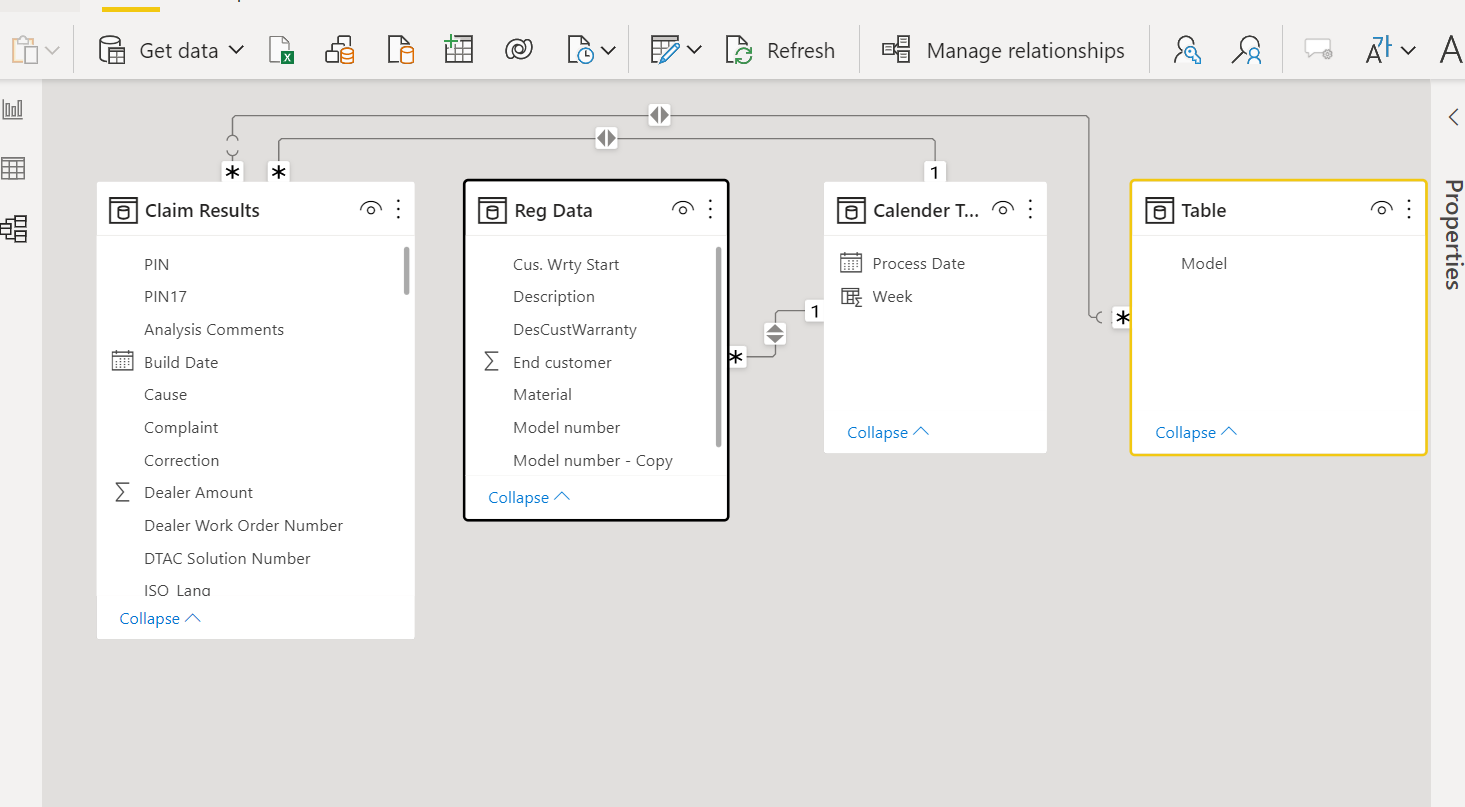Collapse the Table card

tap(1196, 433)
